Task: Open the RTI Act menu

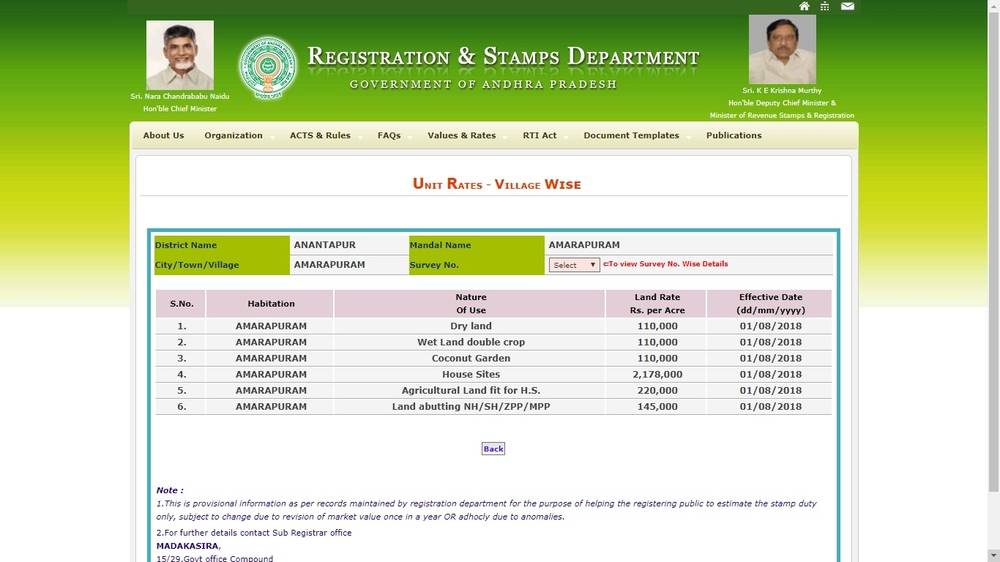Action: tap(540, 135)
